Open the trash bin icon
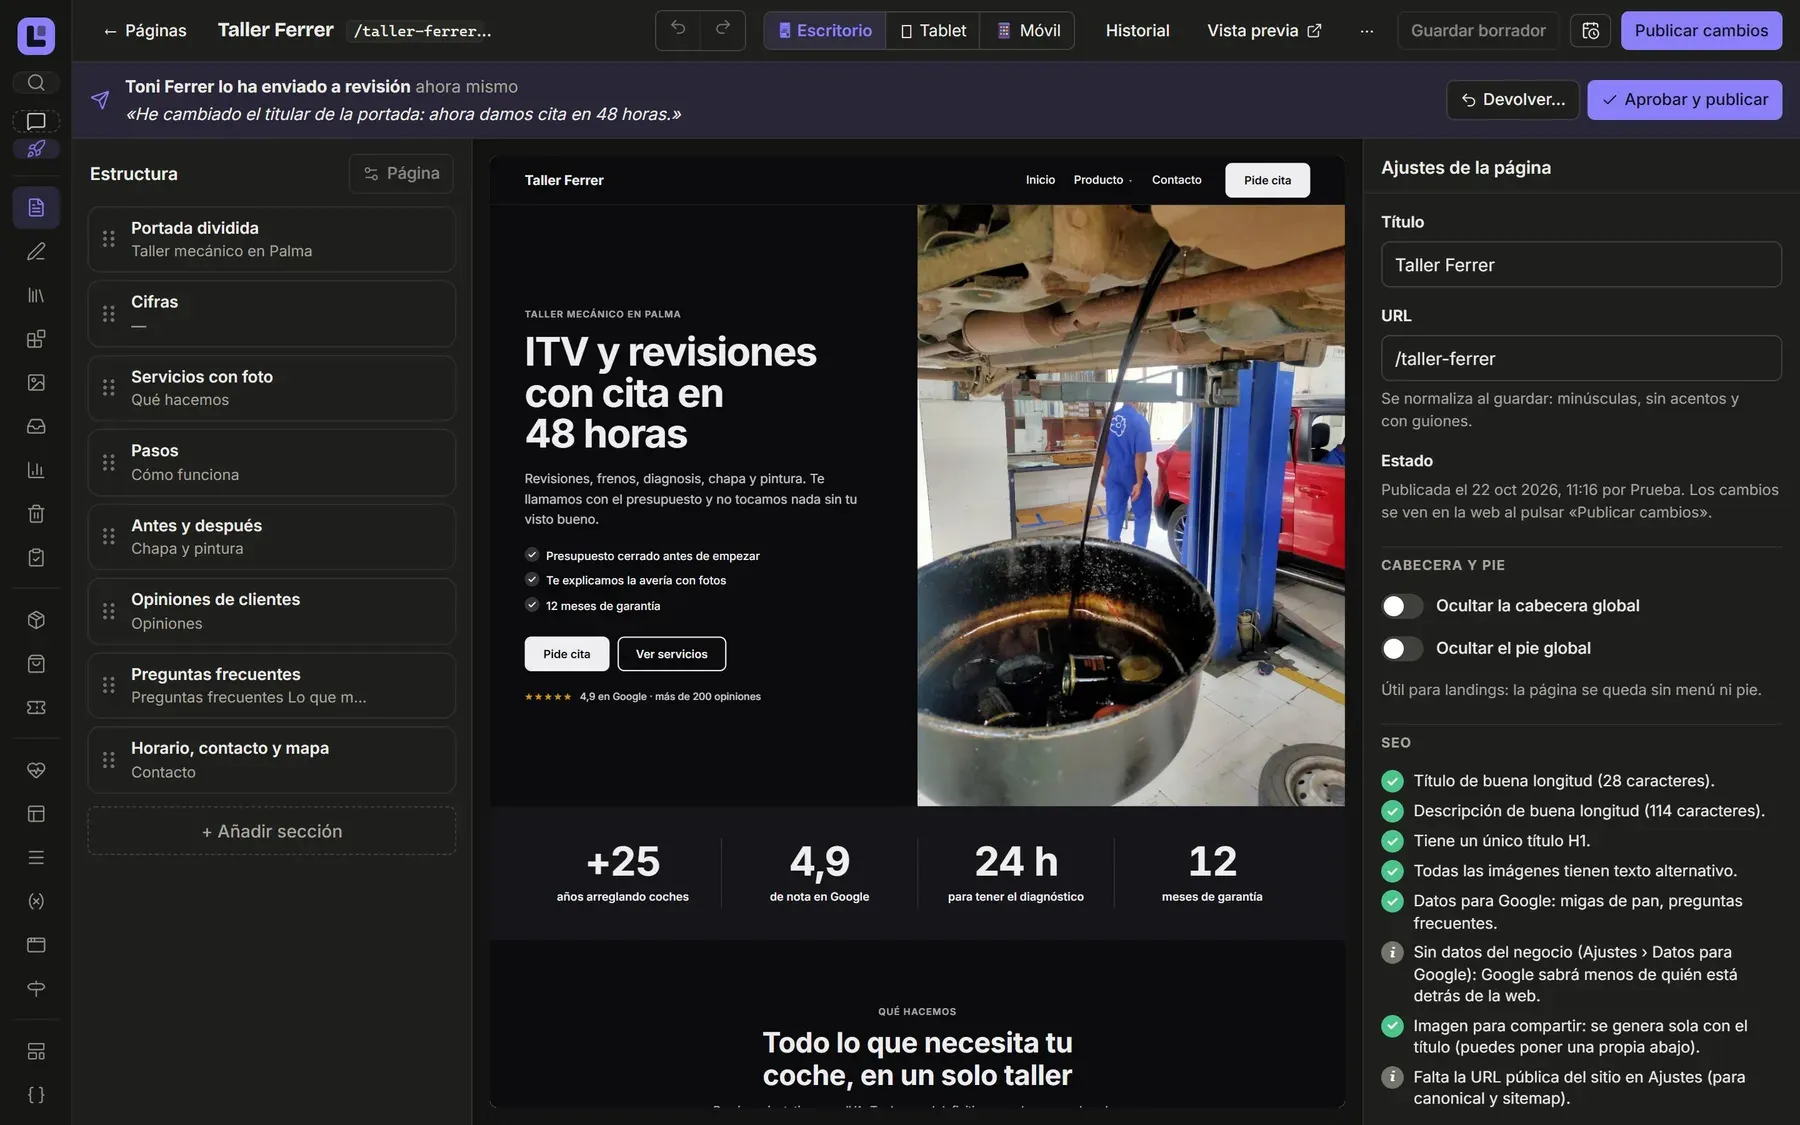1800x1125 pixels. tap(36, 514)
